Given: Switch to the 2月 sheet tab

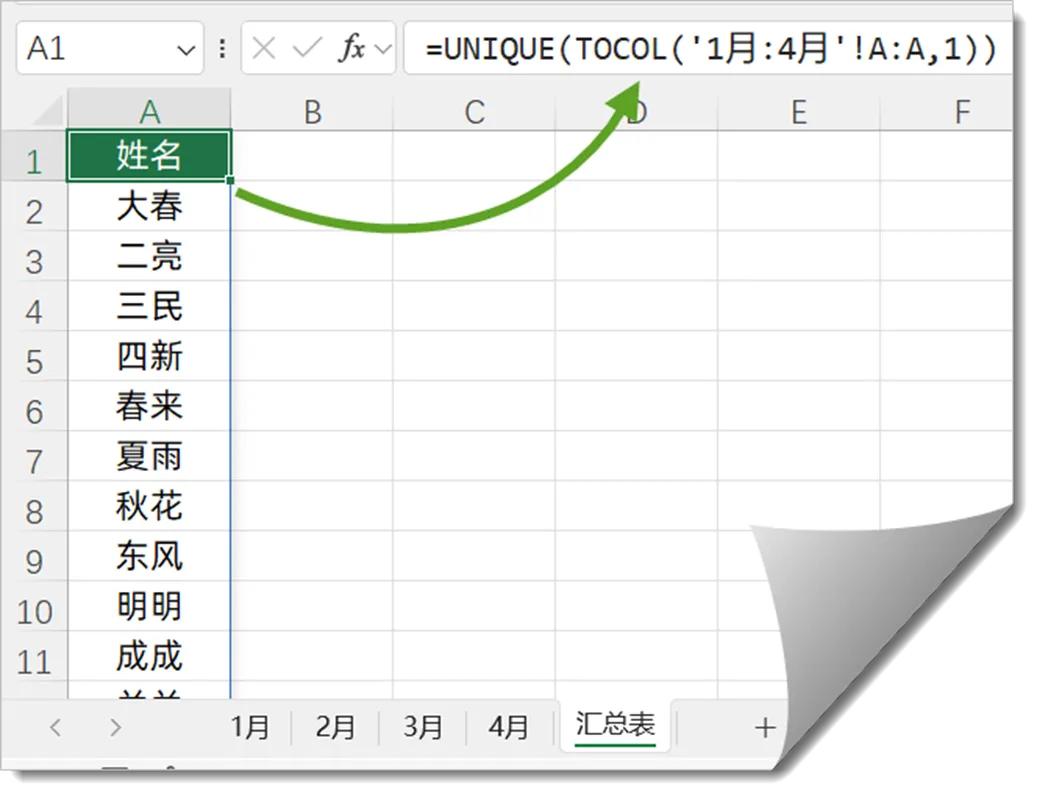Looking at the screenshot, I should pos(335,727).
